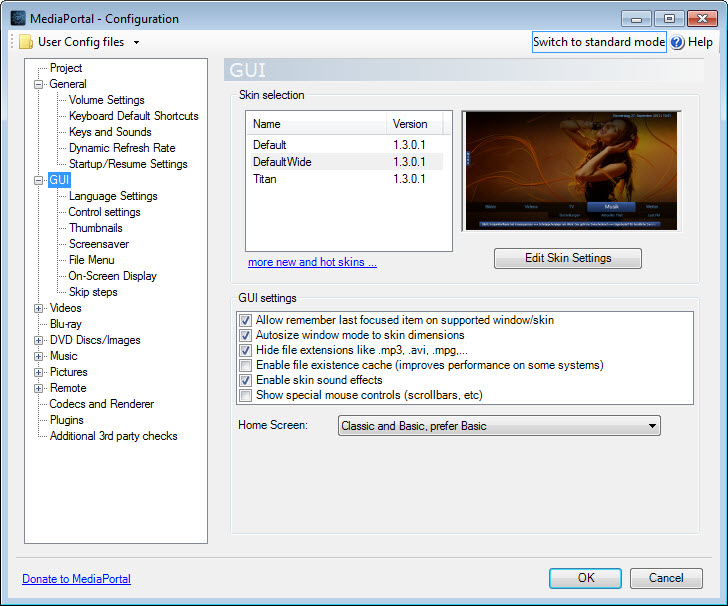The width and height of the screenshot is (728, 606).
Task: Open Screensaver section
Action: click(99, 244)
